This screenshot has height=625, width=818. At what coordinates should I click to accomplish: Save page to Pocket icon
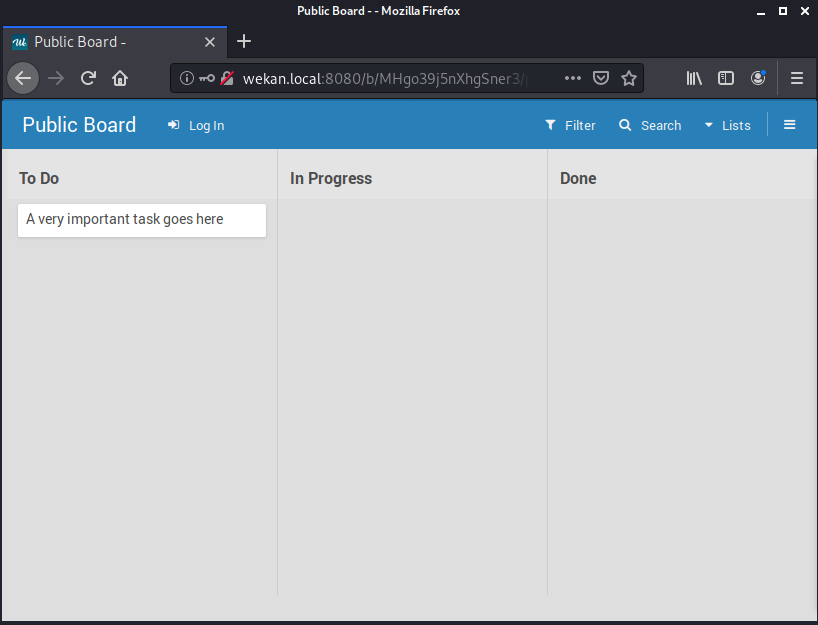coord(601,78)
